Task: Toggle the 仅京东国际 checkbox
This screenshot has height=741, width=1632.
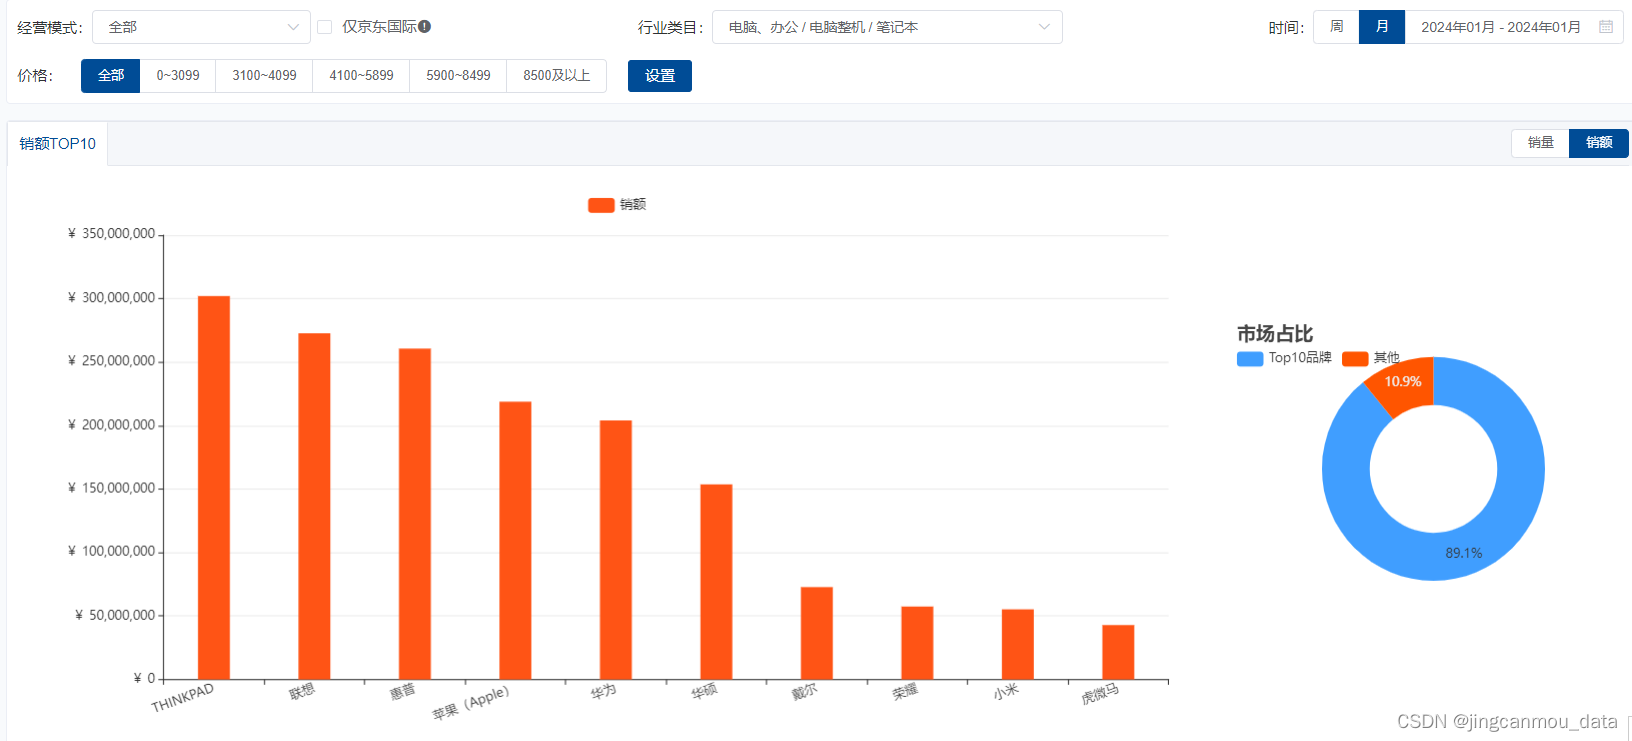Action: [325, 27]
